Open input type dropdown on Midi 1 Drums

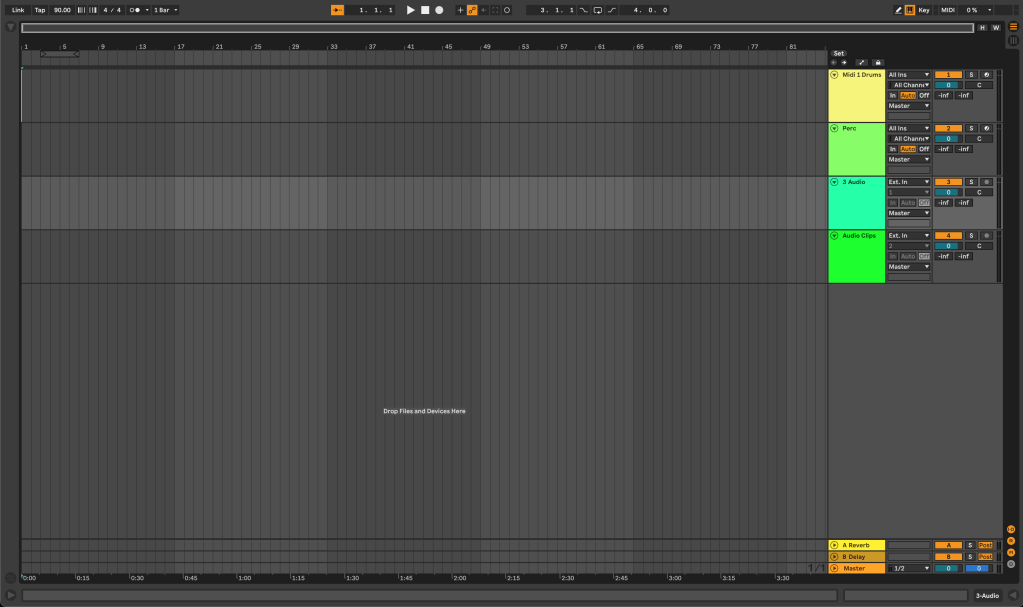coord(909,75)
